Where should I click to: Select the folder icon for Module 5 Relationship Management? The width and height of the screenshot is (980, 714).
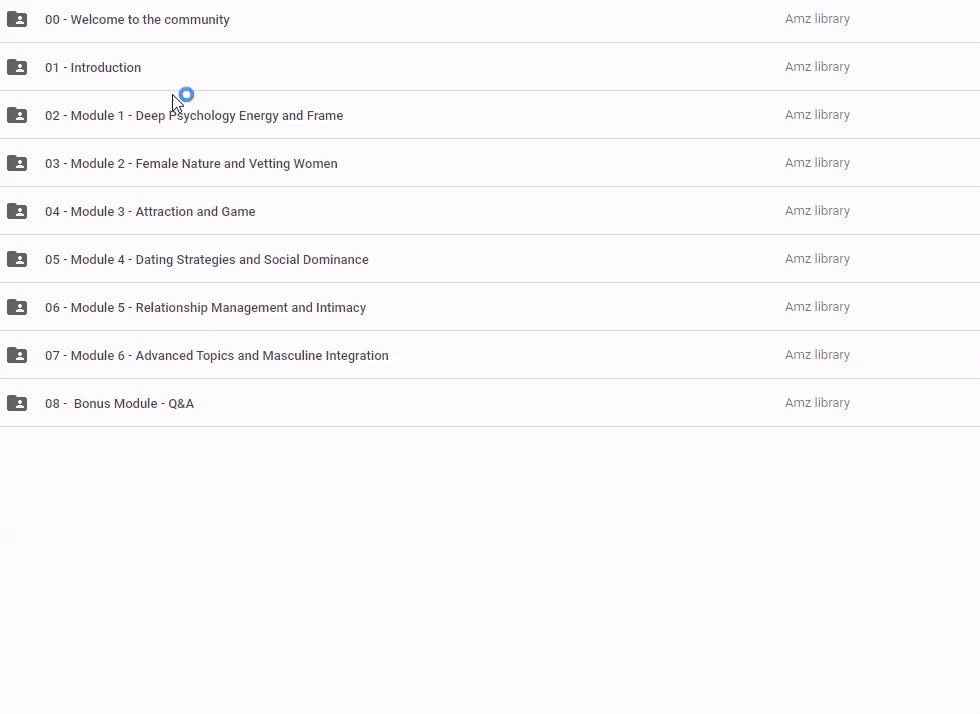click(17, 307)
